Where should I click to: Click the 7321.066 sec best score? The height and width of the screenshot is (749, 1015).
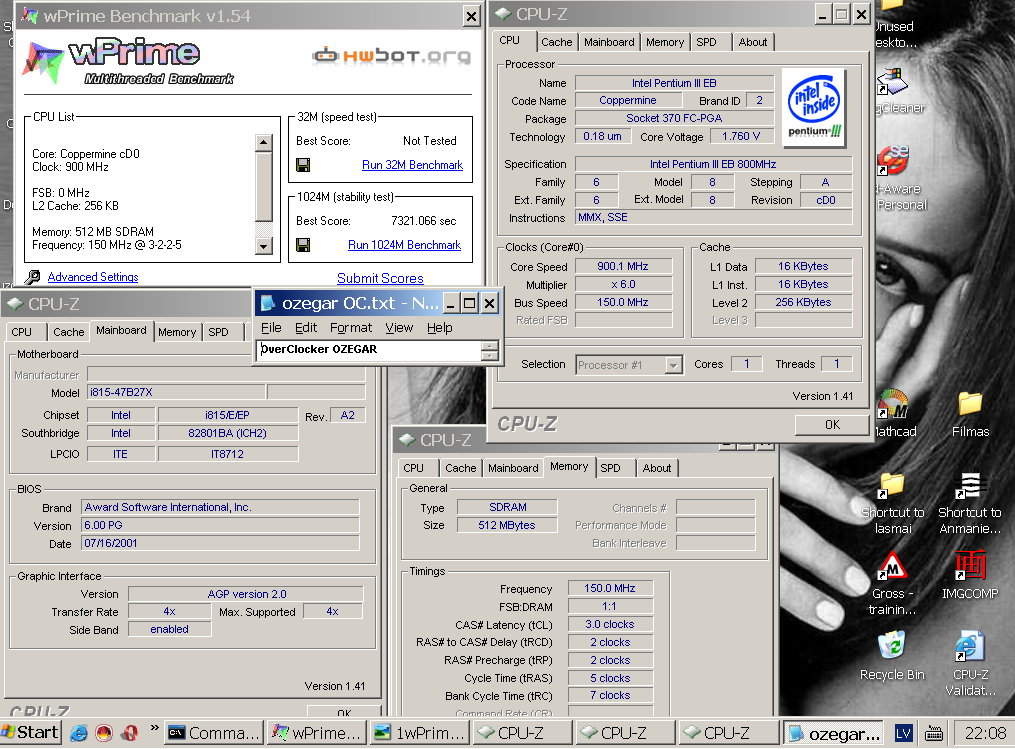423,221
